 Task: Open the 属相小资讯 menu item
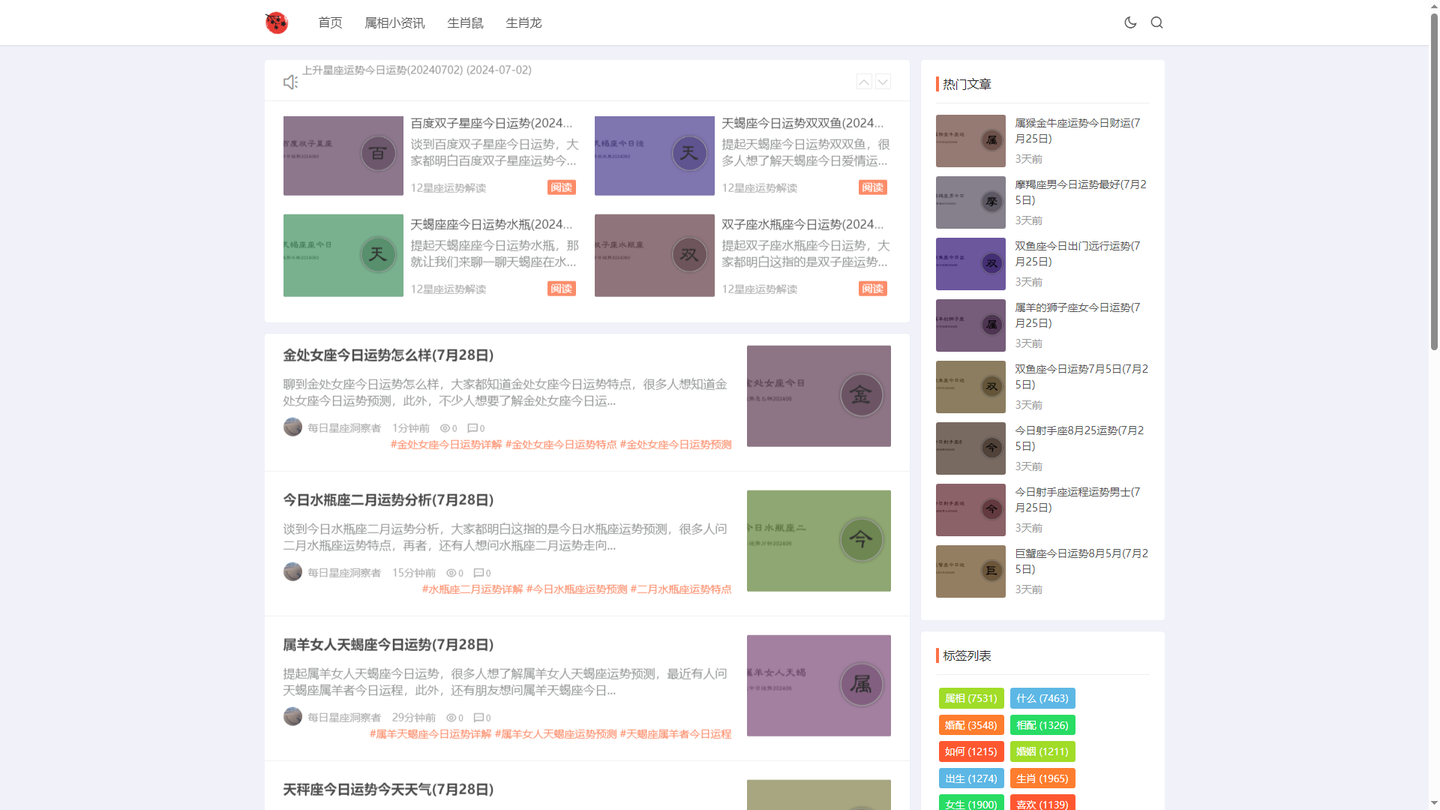[x=395, y=23]
